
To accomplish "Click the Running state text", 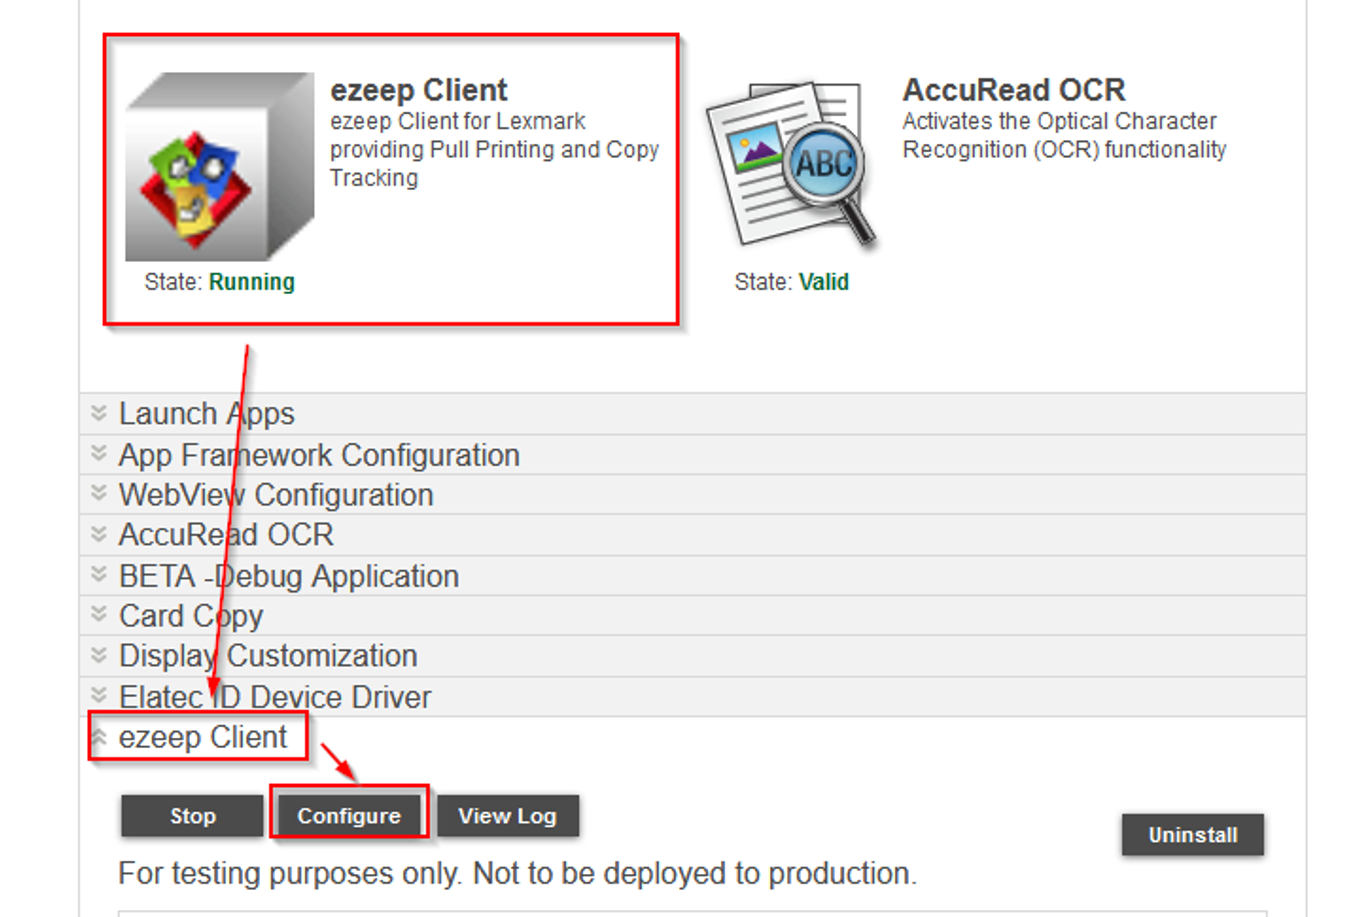I will [252, 282].
